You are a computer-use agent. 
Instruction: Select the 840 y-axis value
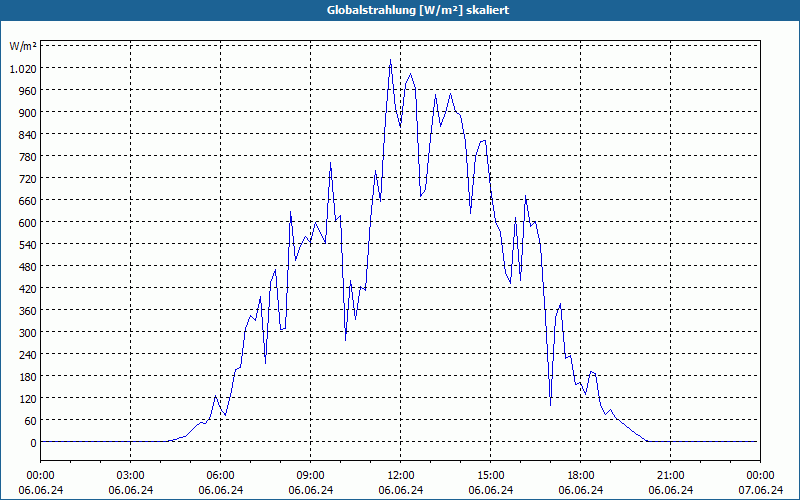pos(27,134)
